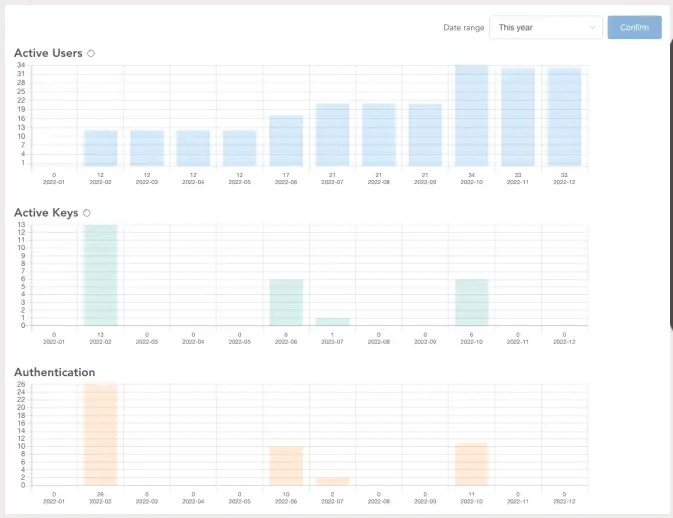Click the Confirm button
This screenshot has height=518, width=673.
point(634,27)
